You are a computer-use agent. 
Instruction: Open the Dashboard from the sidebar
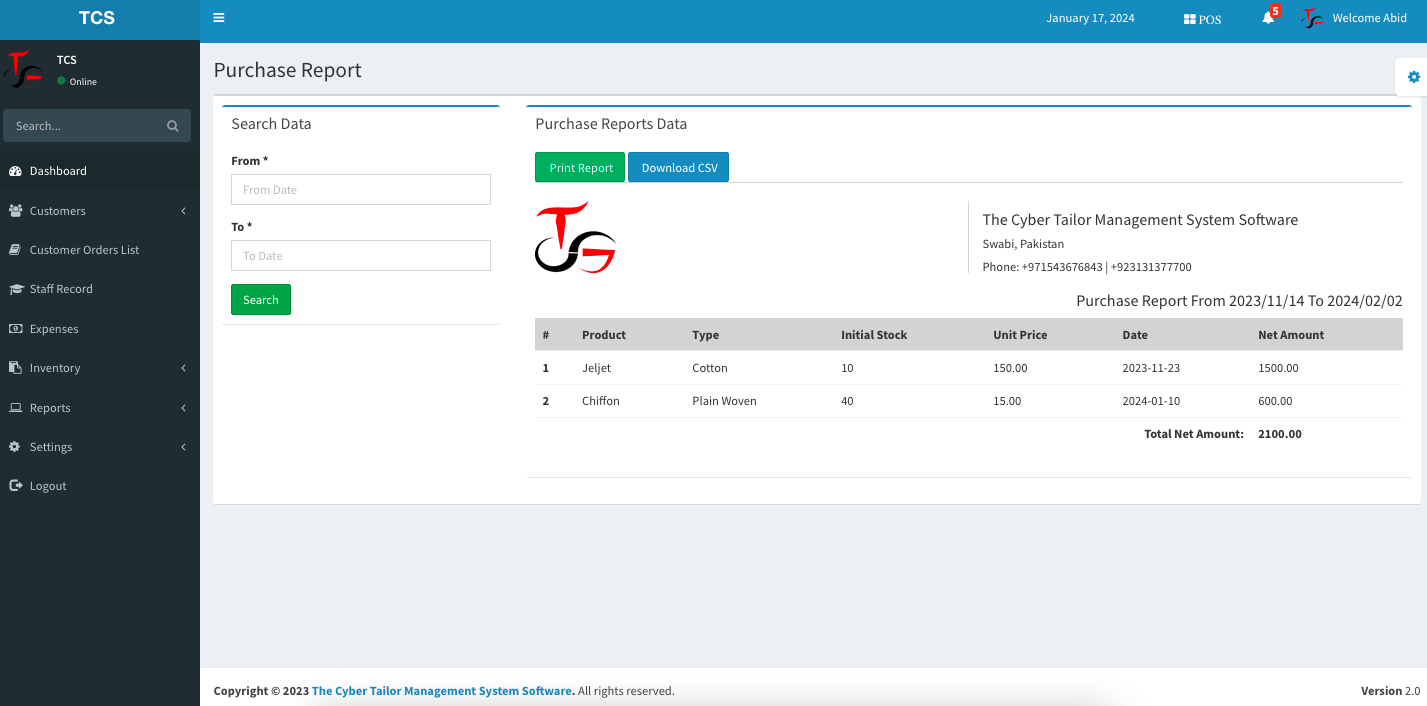(57, 170)
